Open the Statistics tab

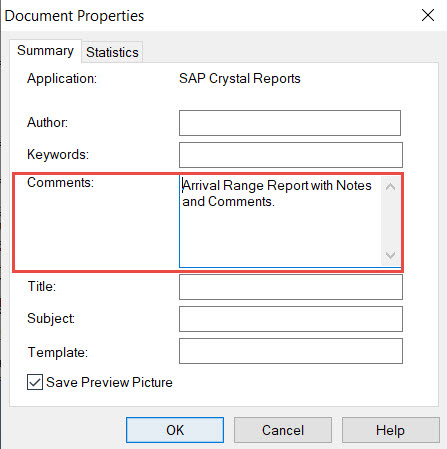(x=112, y=52)
